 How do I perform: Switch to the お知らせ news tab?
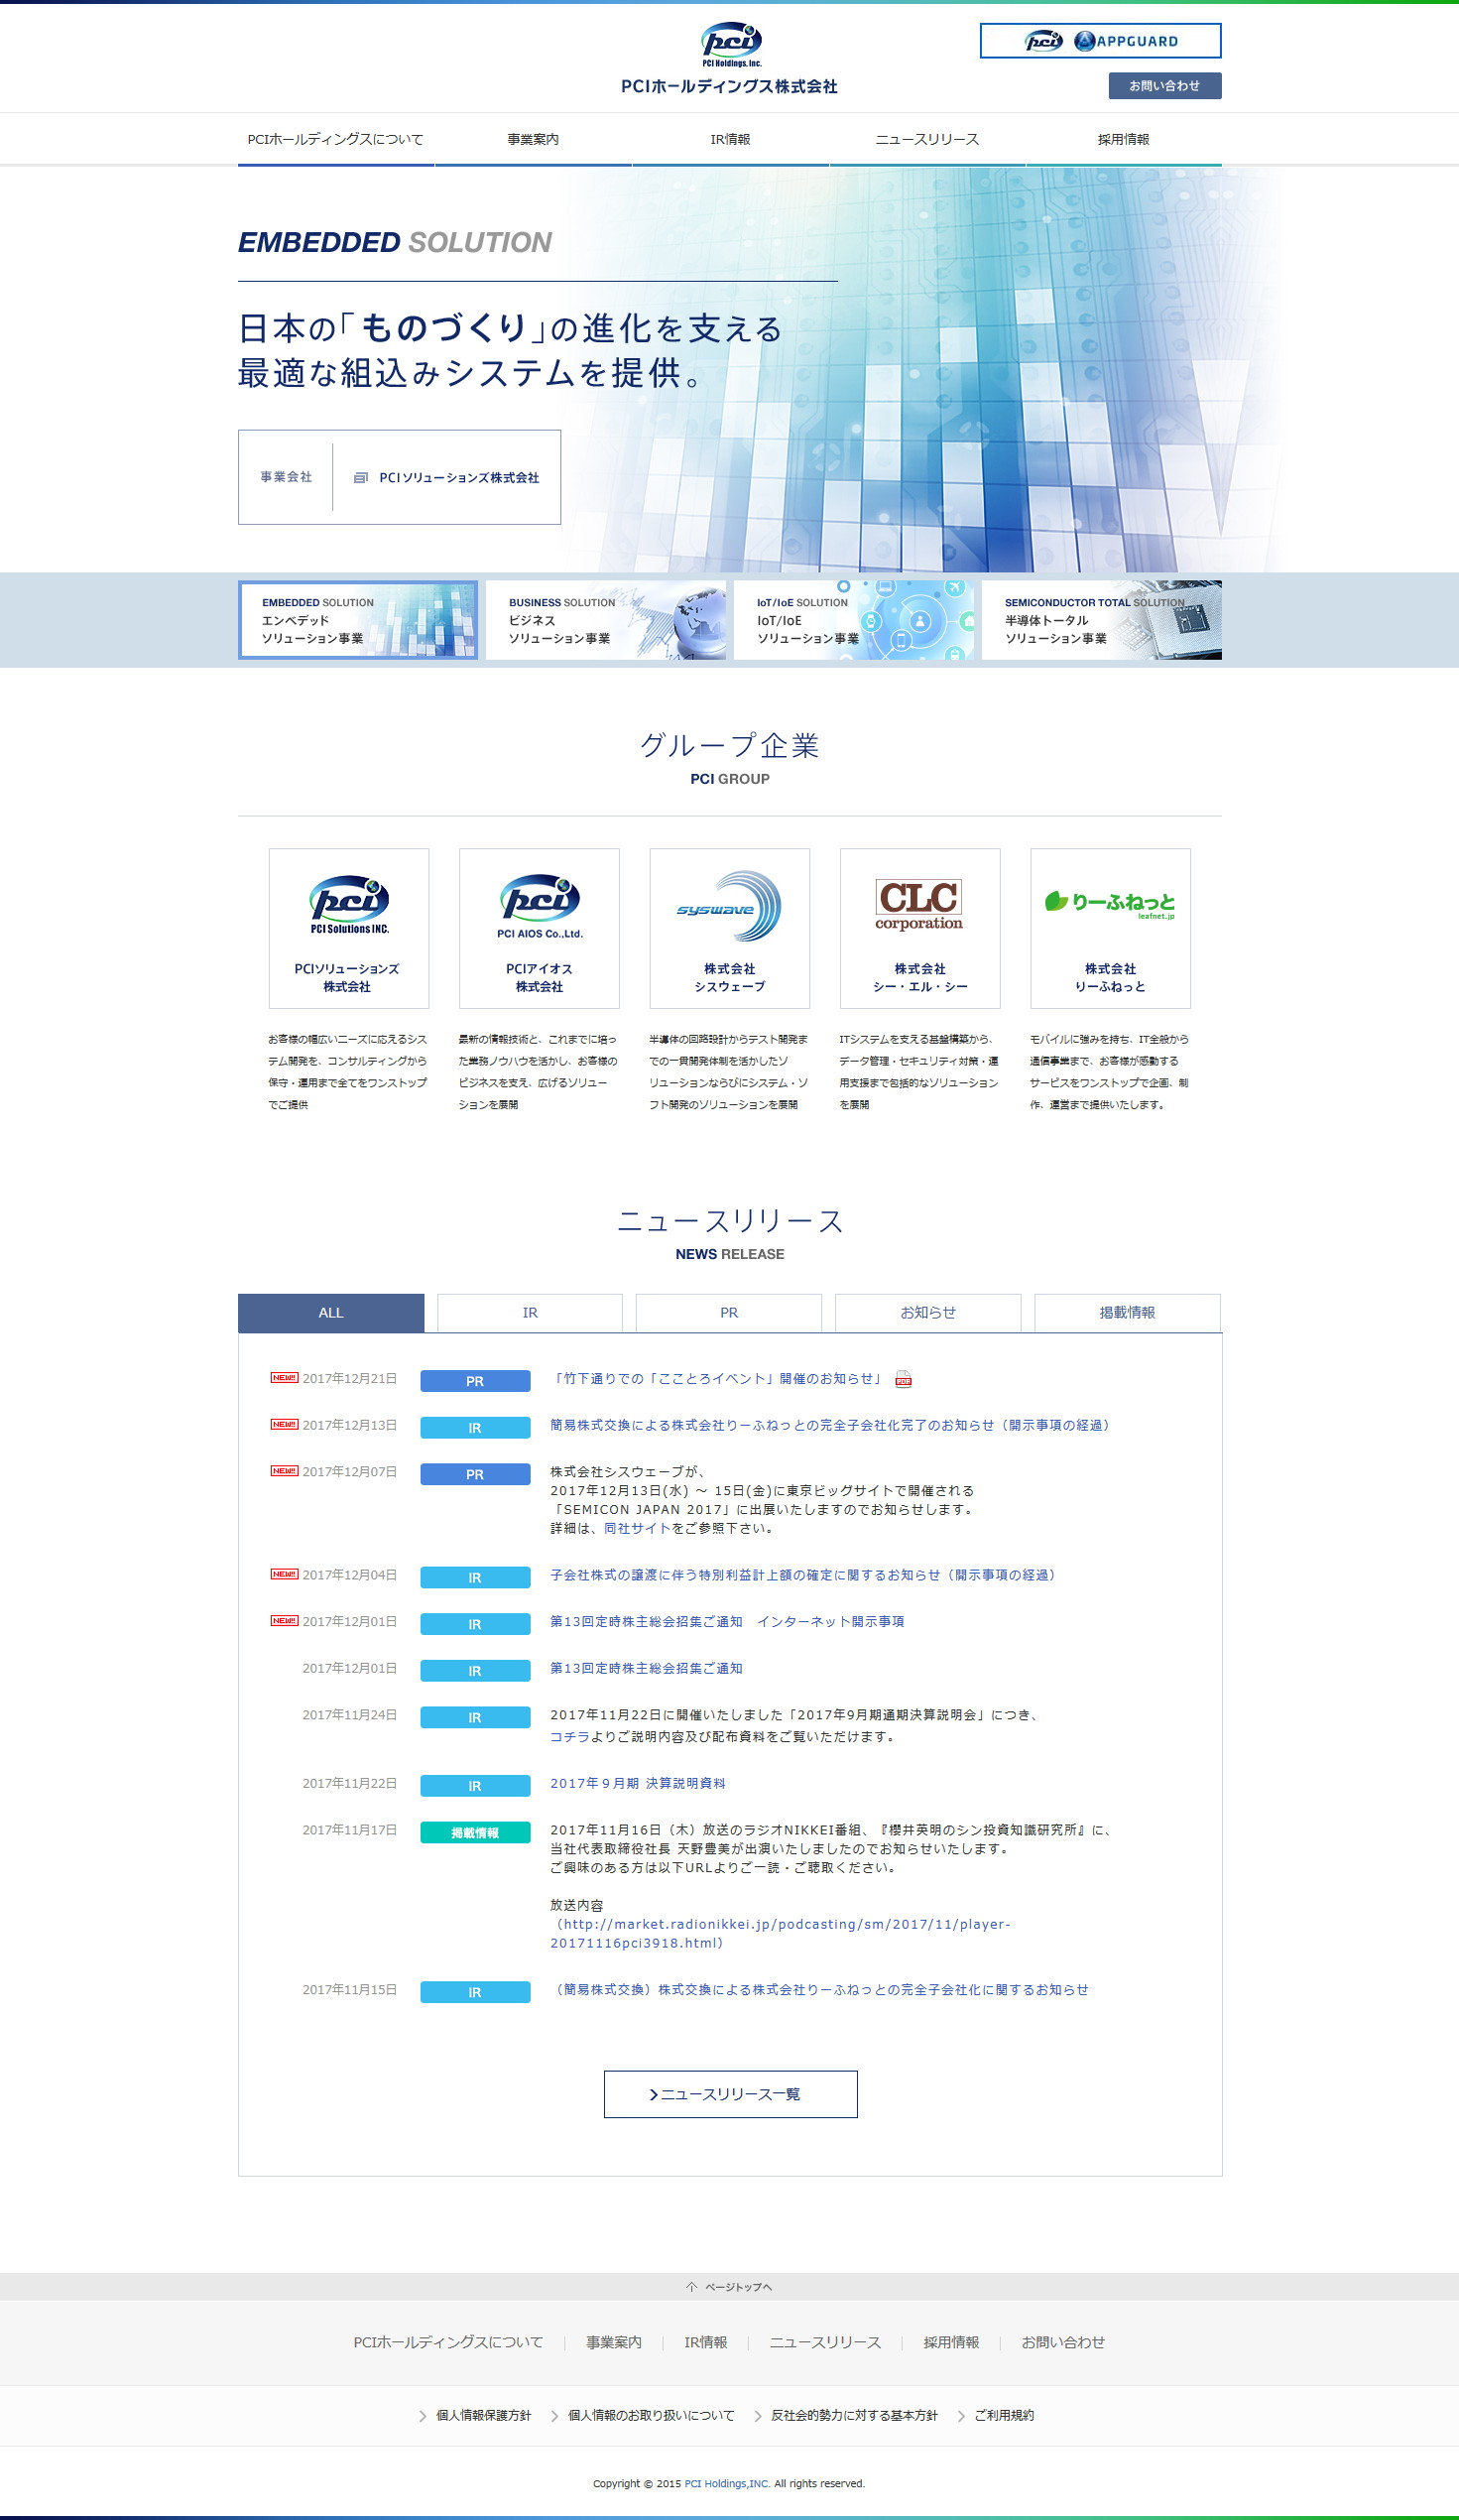(x=928, y=1313)
